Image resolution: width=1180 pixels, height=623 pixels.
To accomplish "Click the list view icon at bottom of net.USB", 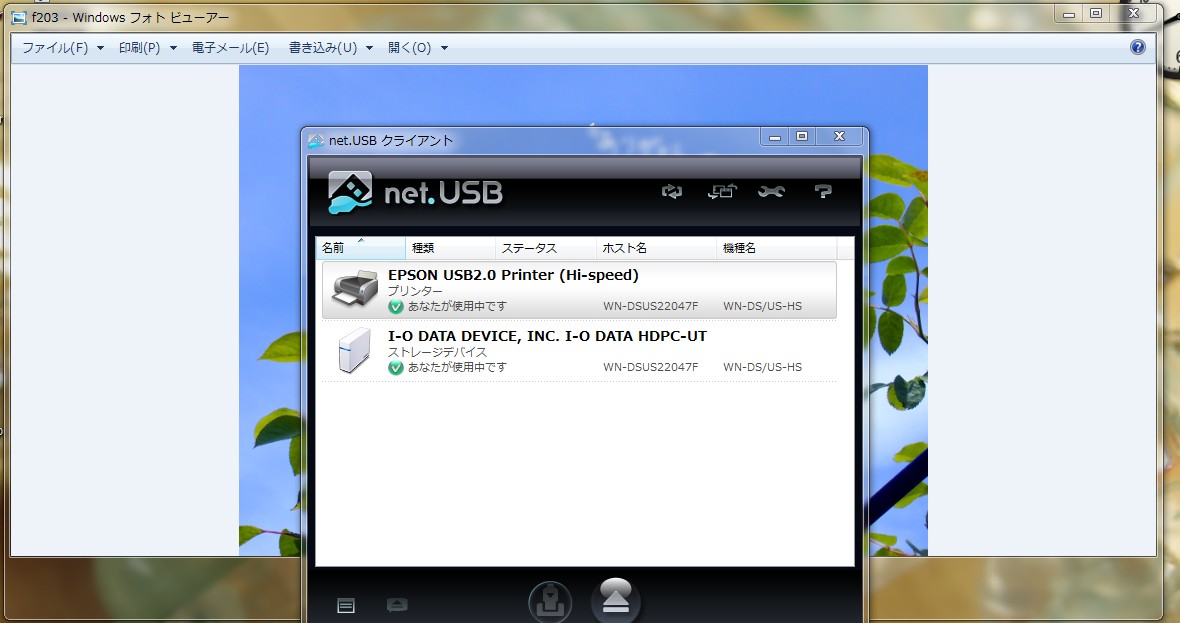I will [x=345, y=606].
